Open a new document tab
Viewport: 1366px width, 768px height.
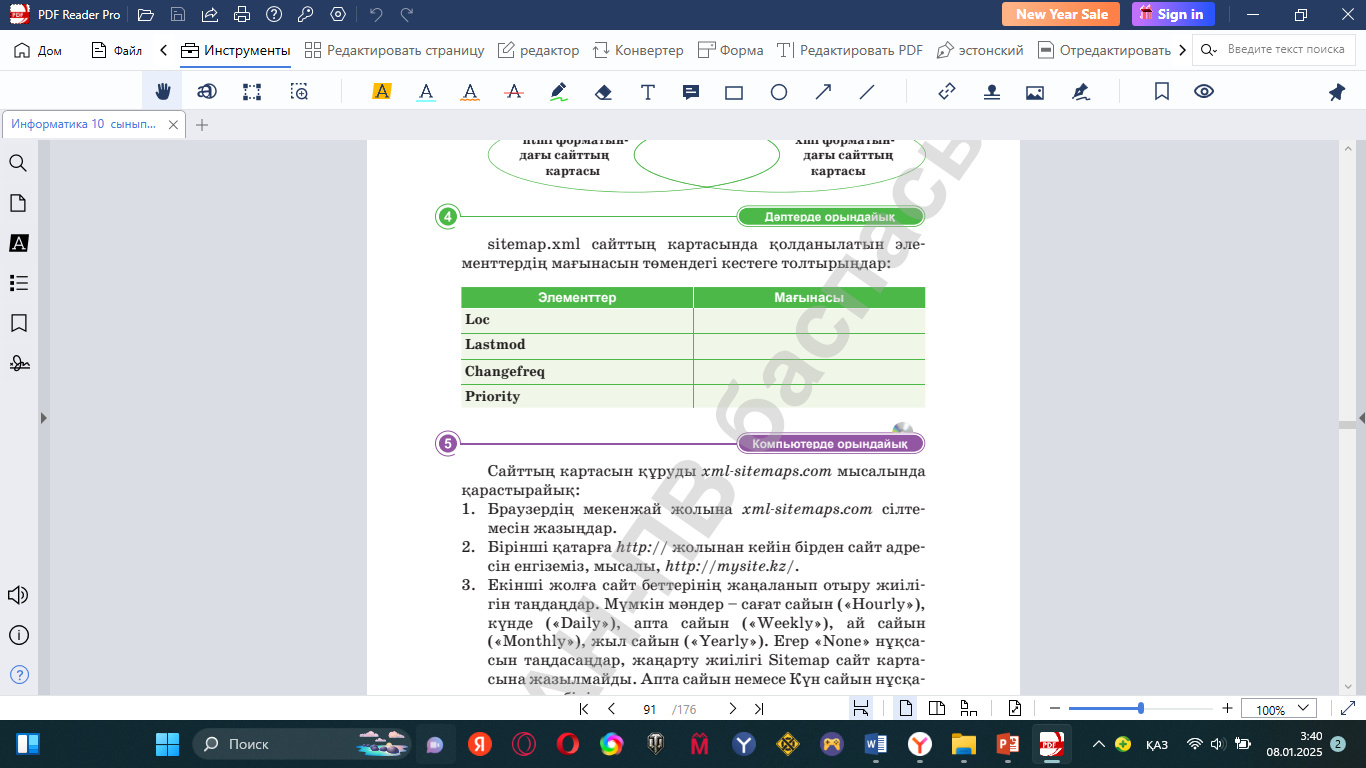pos(202,125)
